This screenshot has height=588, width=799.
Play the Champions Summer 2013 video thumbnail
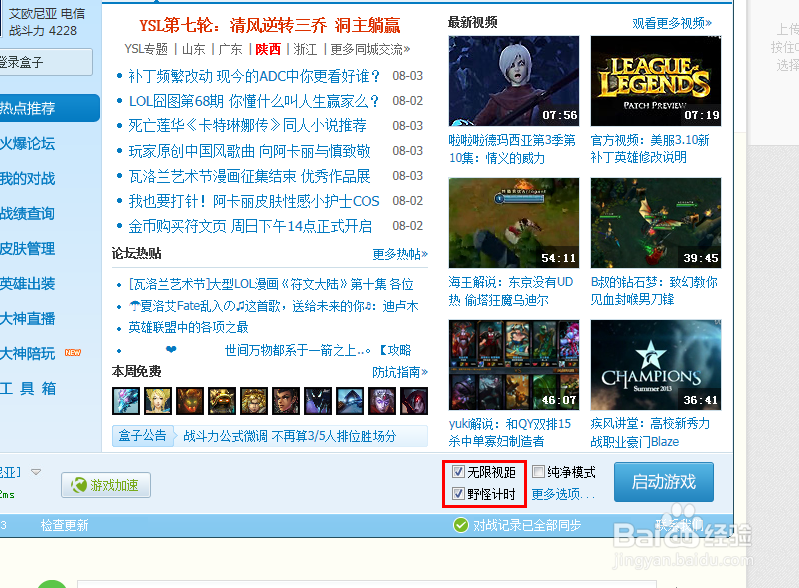click(x=656, y=365)
